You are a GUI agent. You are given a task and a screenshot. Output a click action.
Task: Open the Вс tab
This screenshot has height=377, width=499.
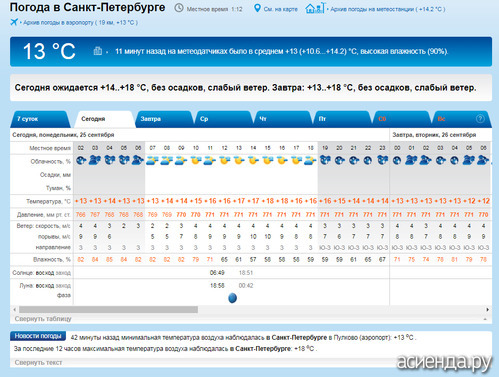point(460,119)
